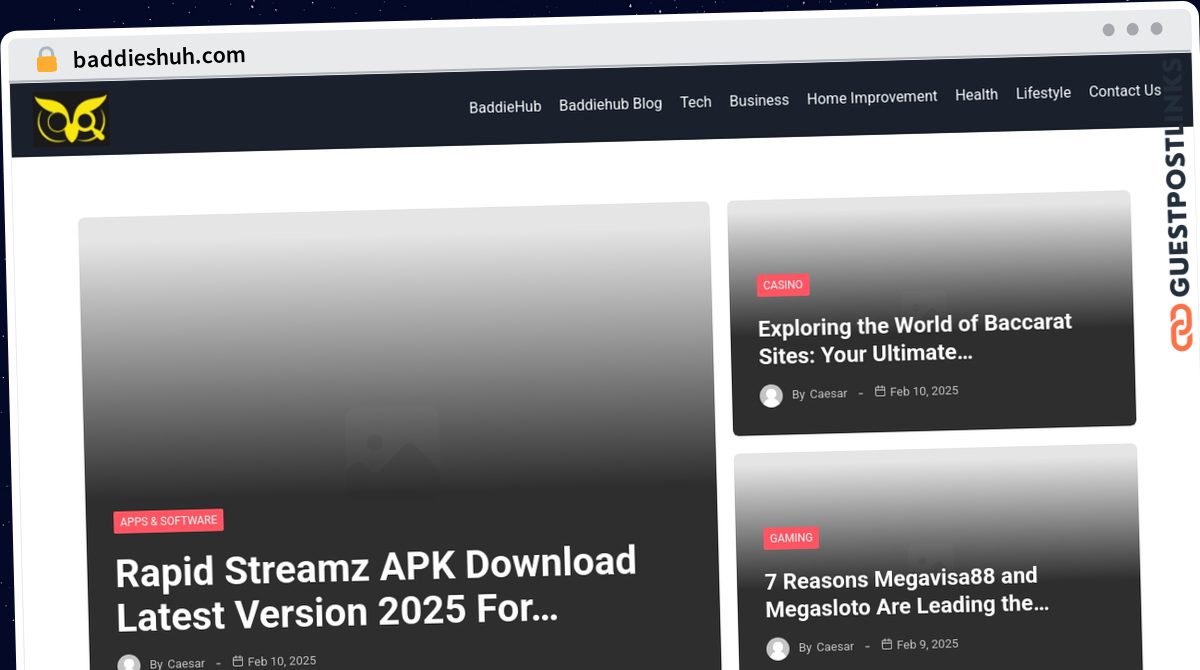Screen dimensions: 1200x670
Task: Click Caesar's avatar on the Megavisa88 article
Action: (x=778, y=649)
